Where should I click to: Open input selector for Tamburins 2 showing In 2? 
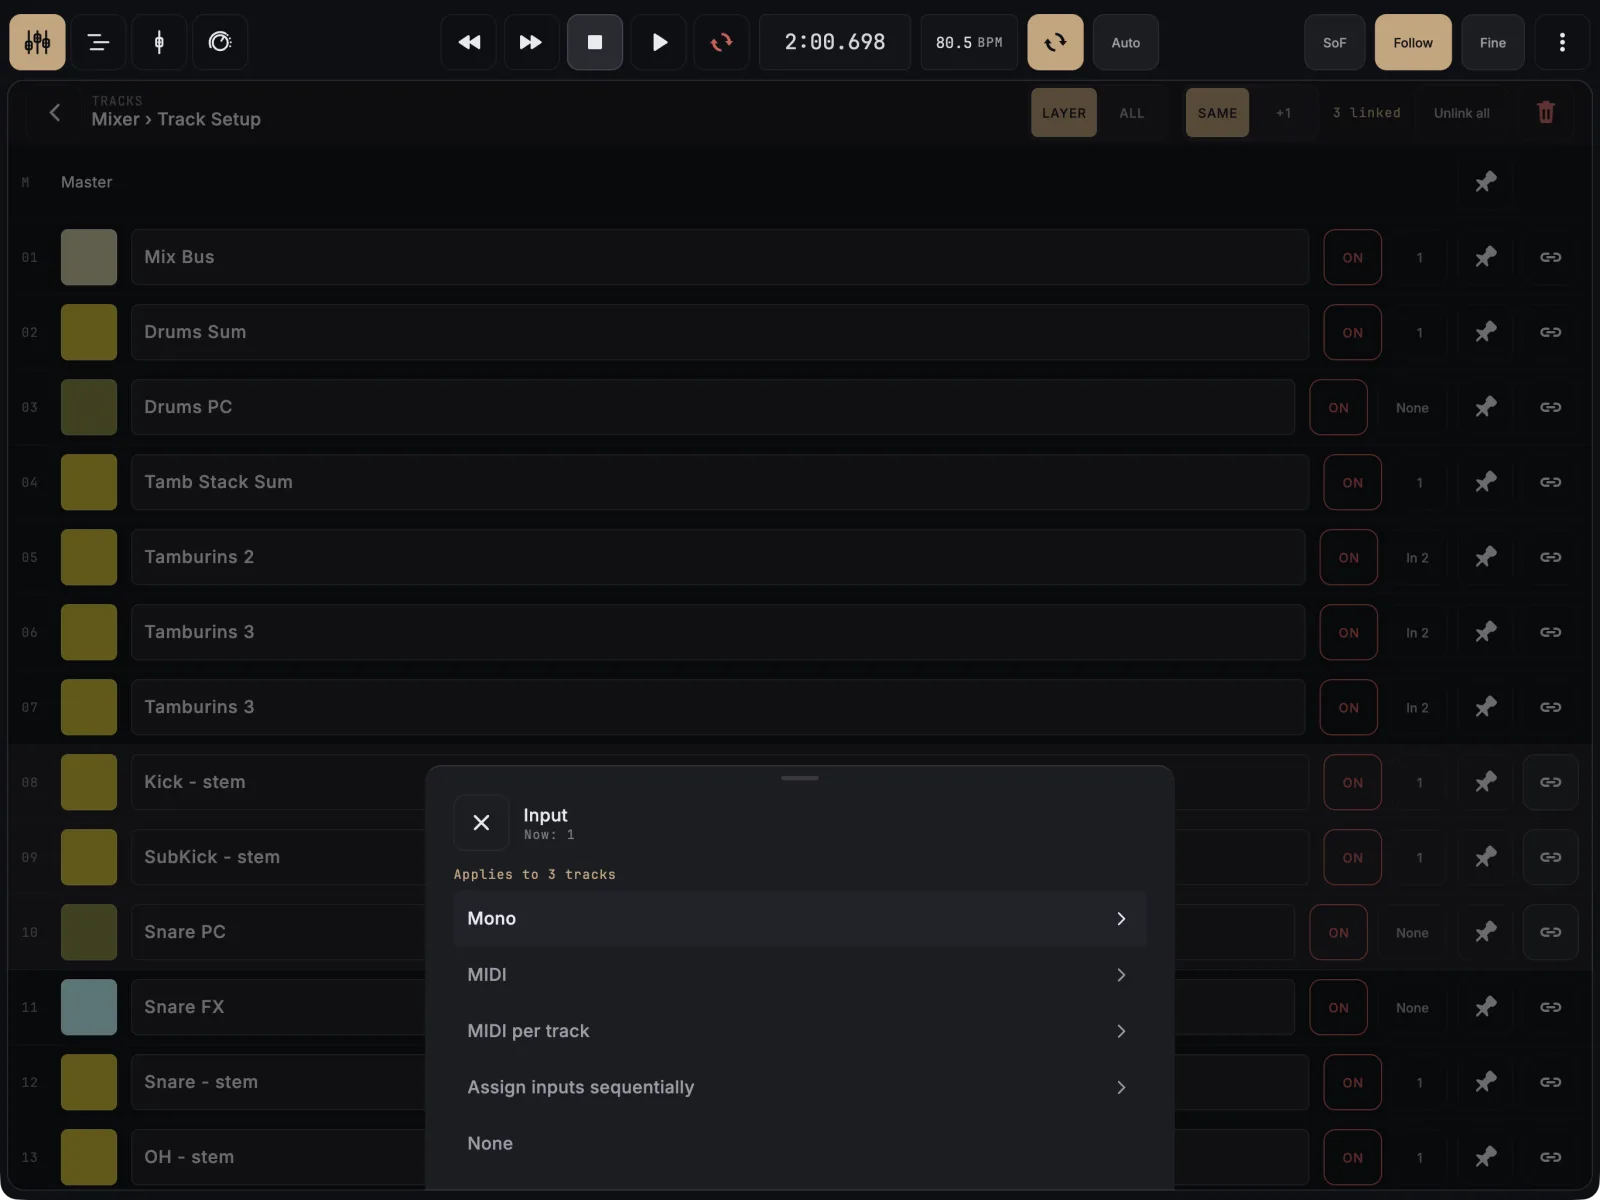[1417, 557]
